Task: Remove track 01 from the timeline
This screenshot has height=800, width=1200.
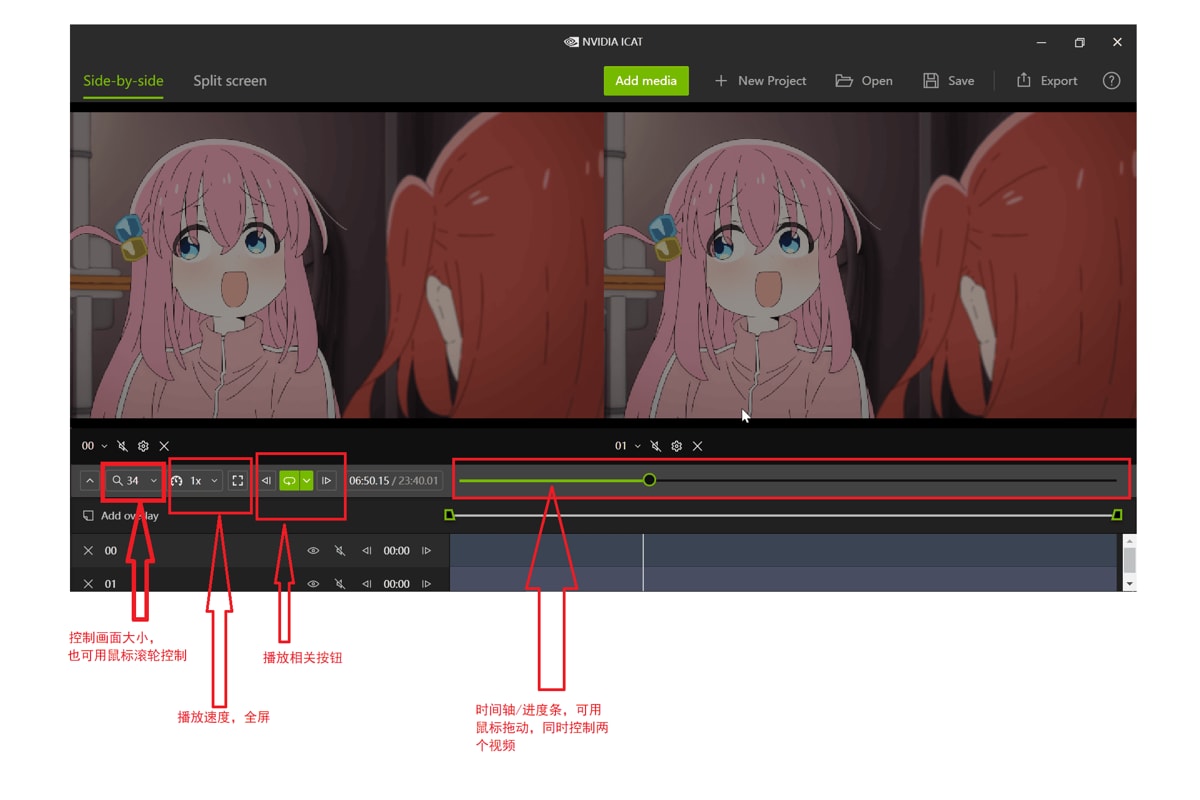Action: [x=88, y=584]
